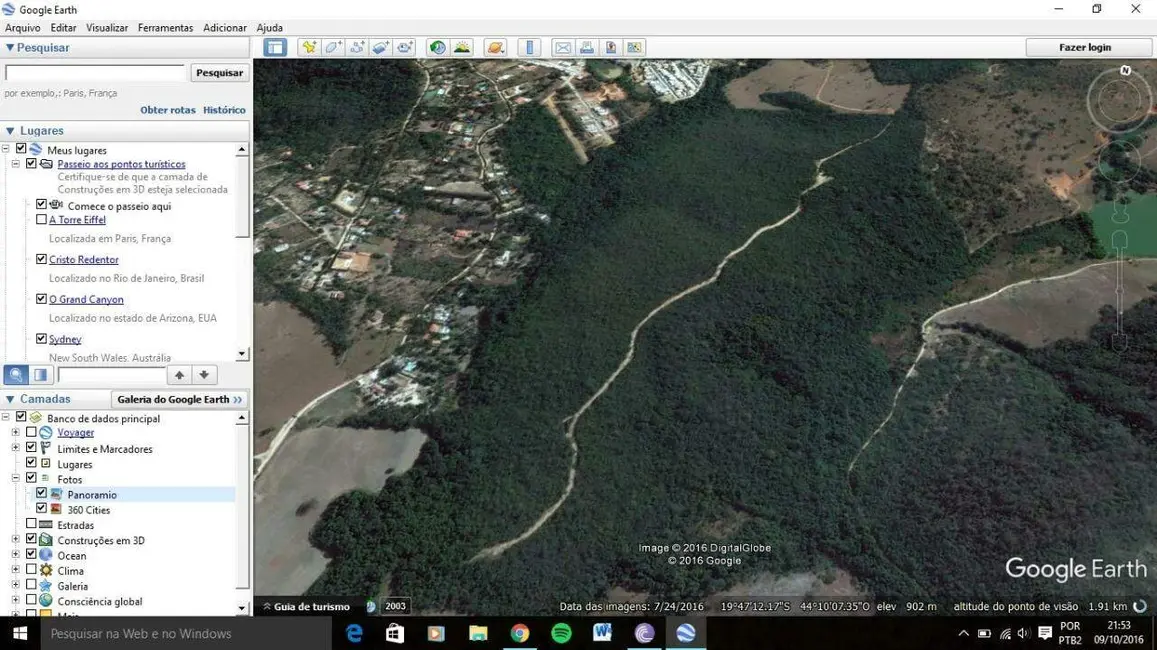This screenshot has width=1157, height=650.
Task: Open the Obter rotas link
Action: tap(167, 110)
